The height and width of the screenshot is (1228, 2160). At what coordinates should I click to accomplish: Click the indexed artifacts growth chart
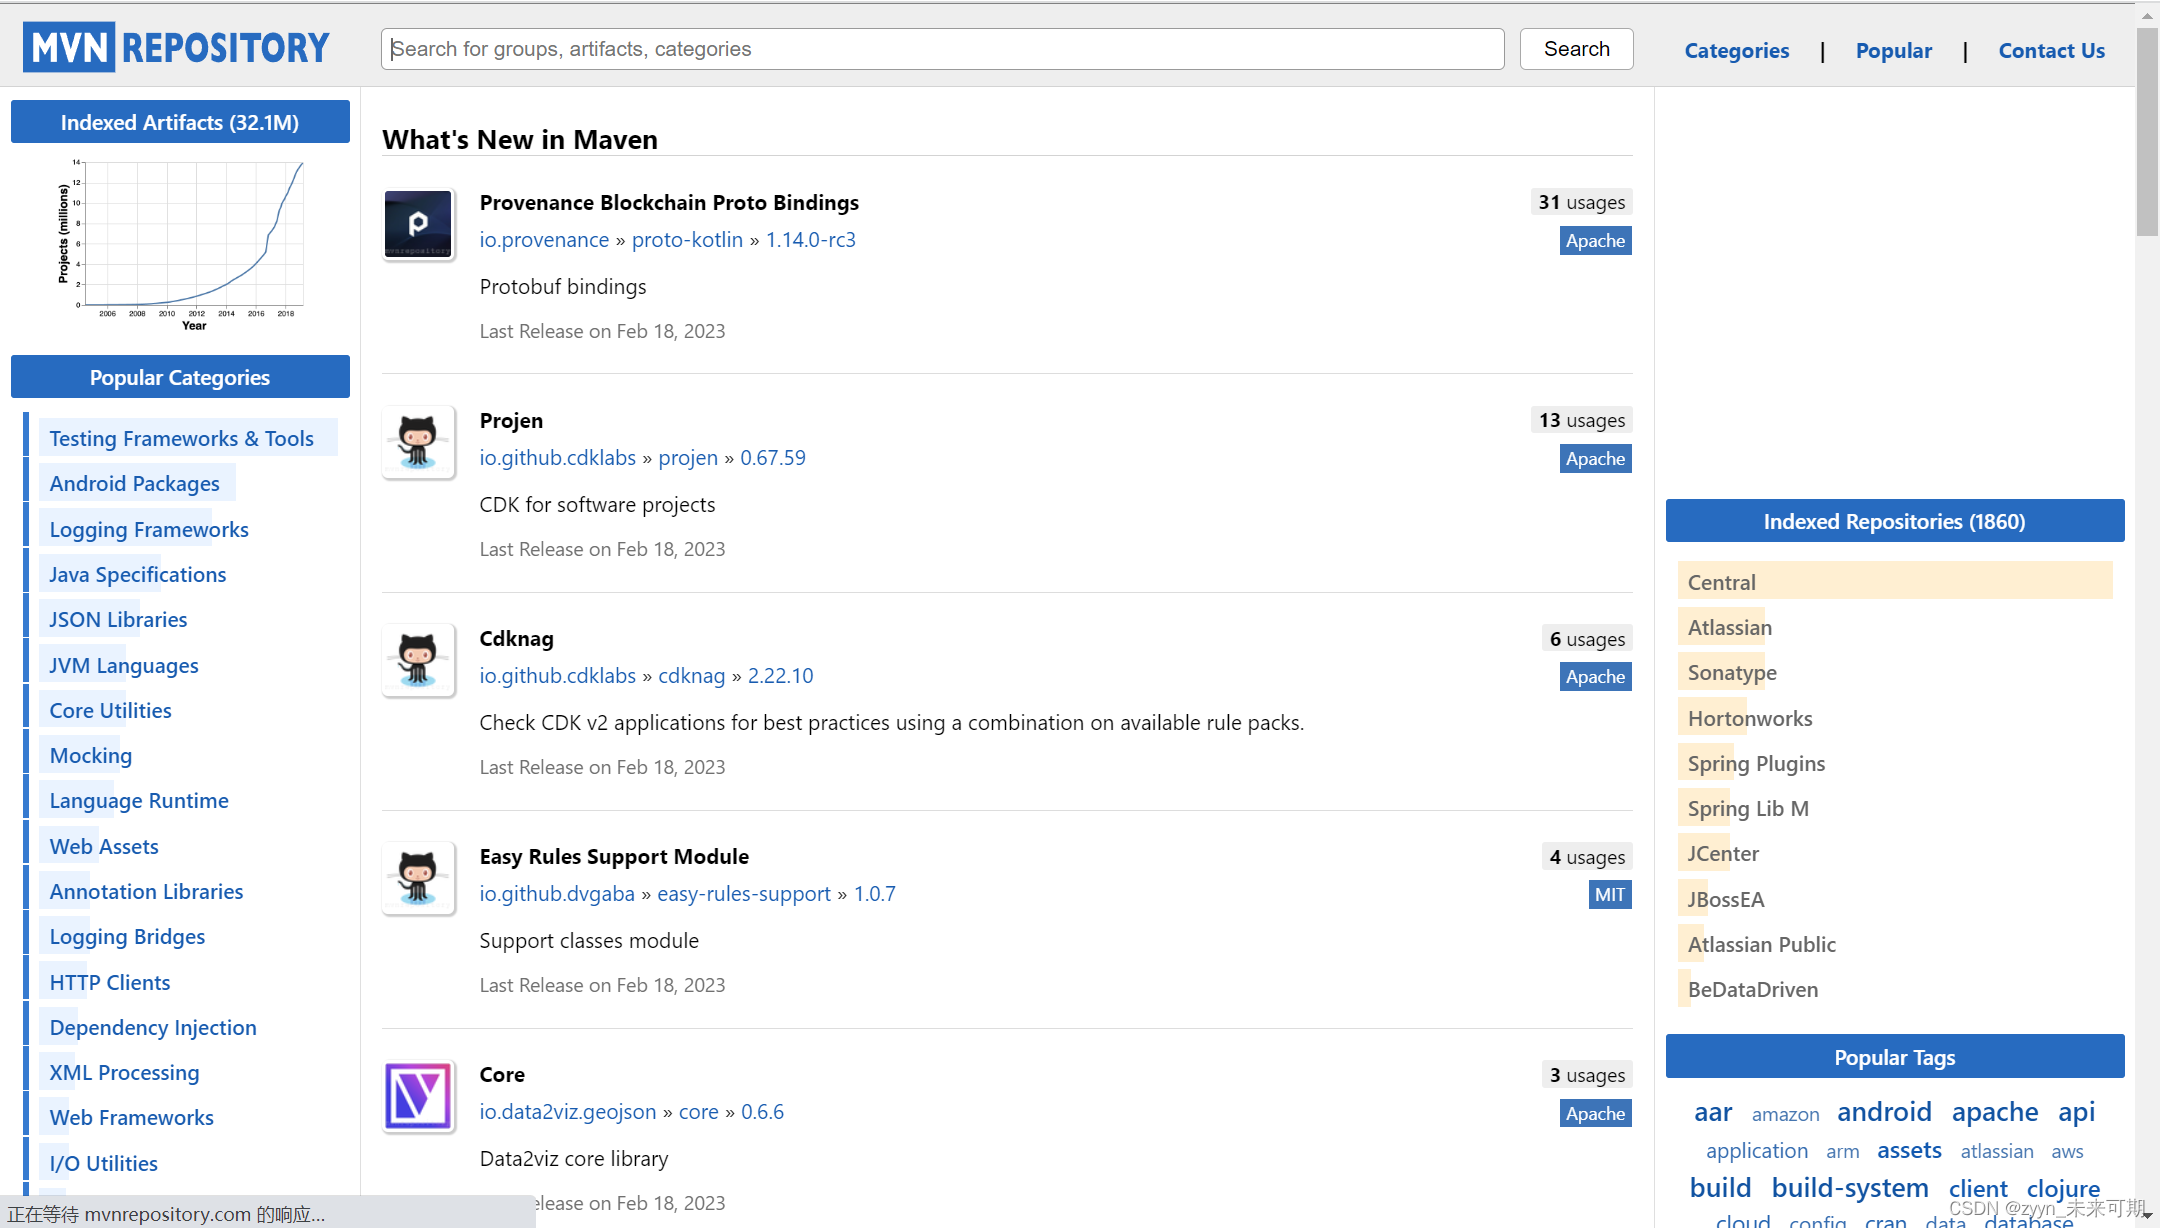pyautogui.click(x=180, y=245)
